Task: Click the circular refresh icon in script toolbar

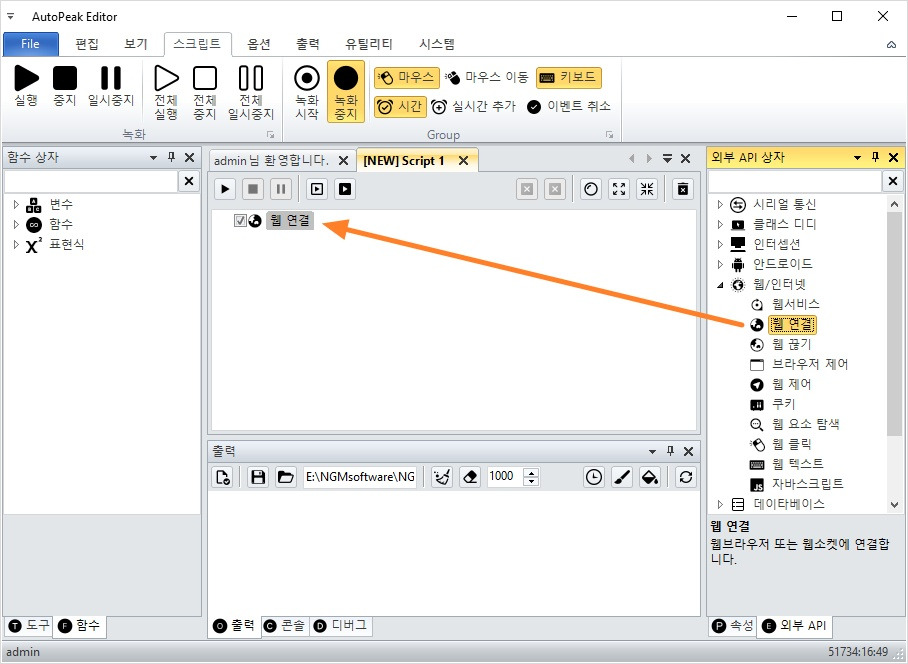Action: (x=591, y=189)
